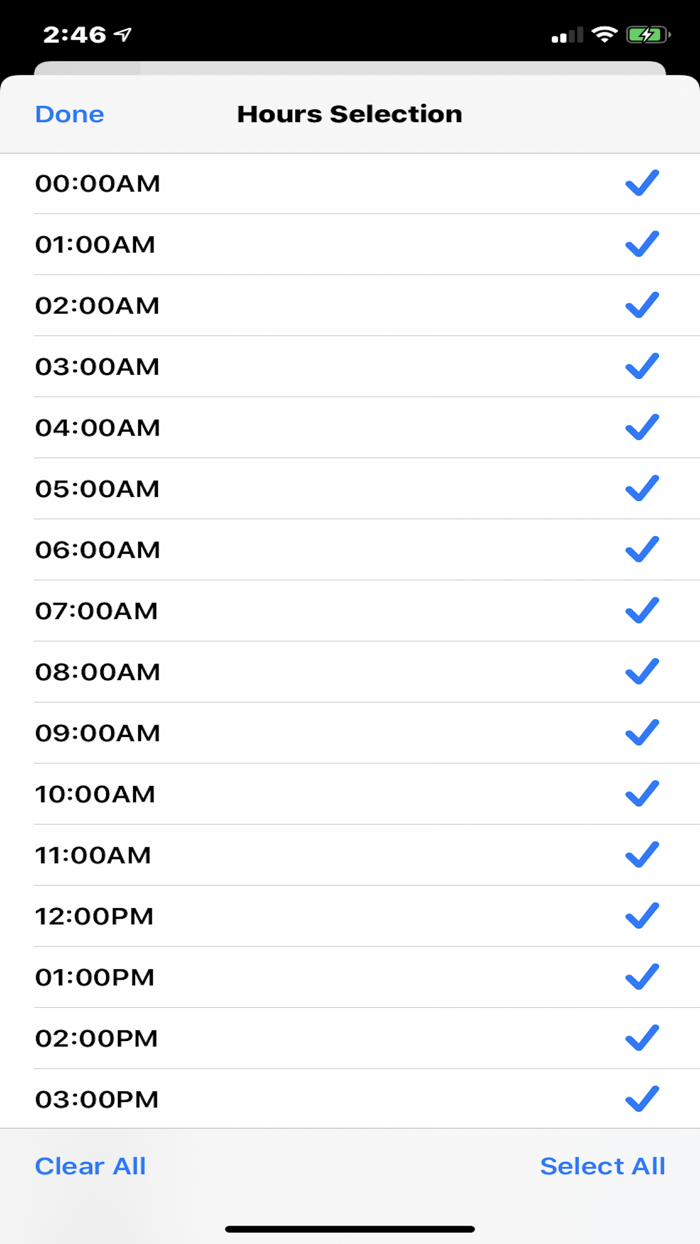Tap Select All to check every hour

pyautogui.click(x=603, y=1166)
